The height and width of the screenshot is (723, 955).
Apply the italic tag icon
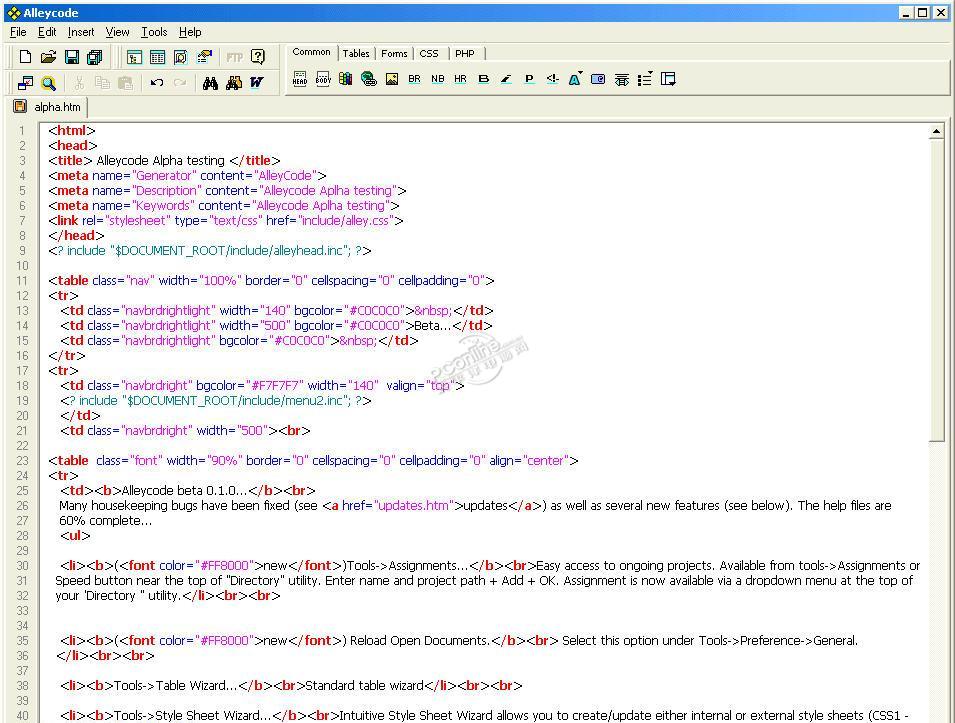[506, 79]
